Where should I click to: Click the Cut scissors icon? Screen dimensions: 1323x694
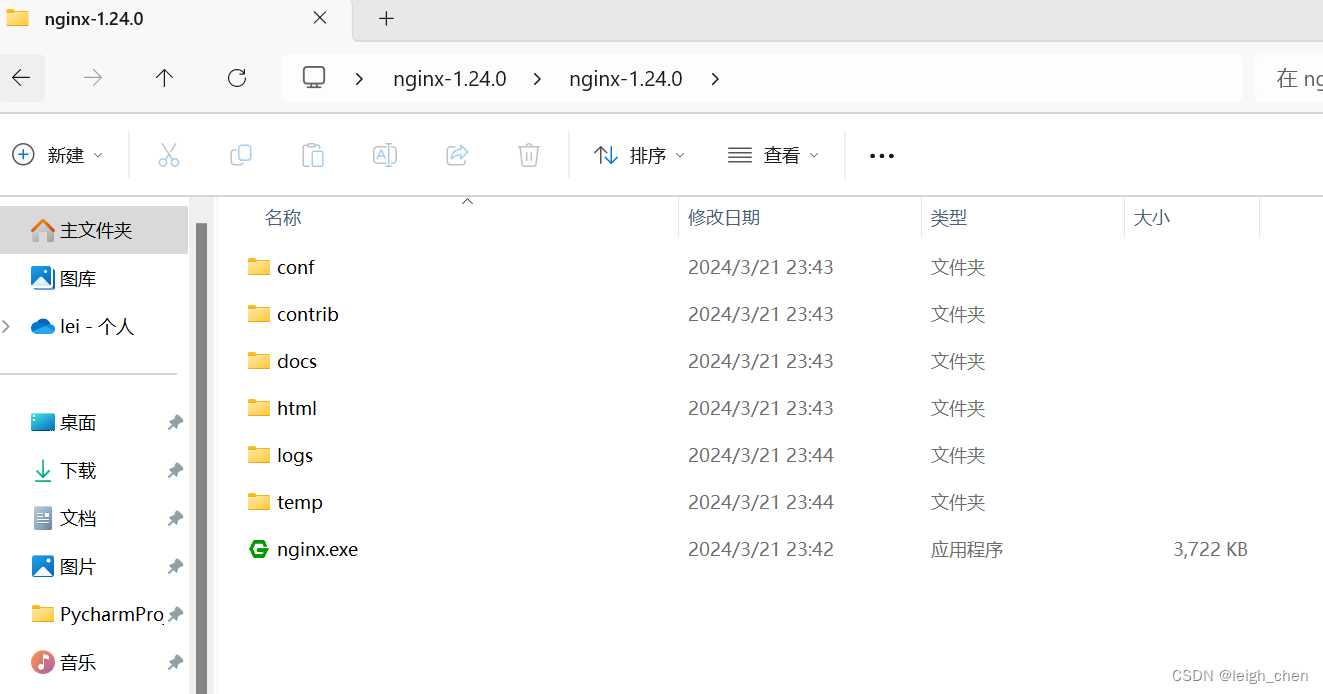169,155
